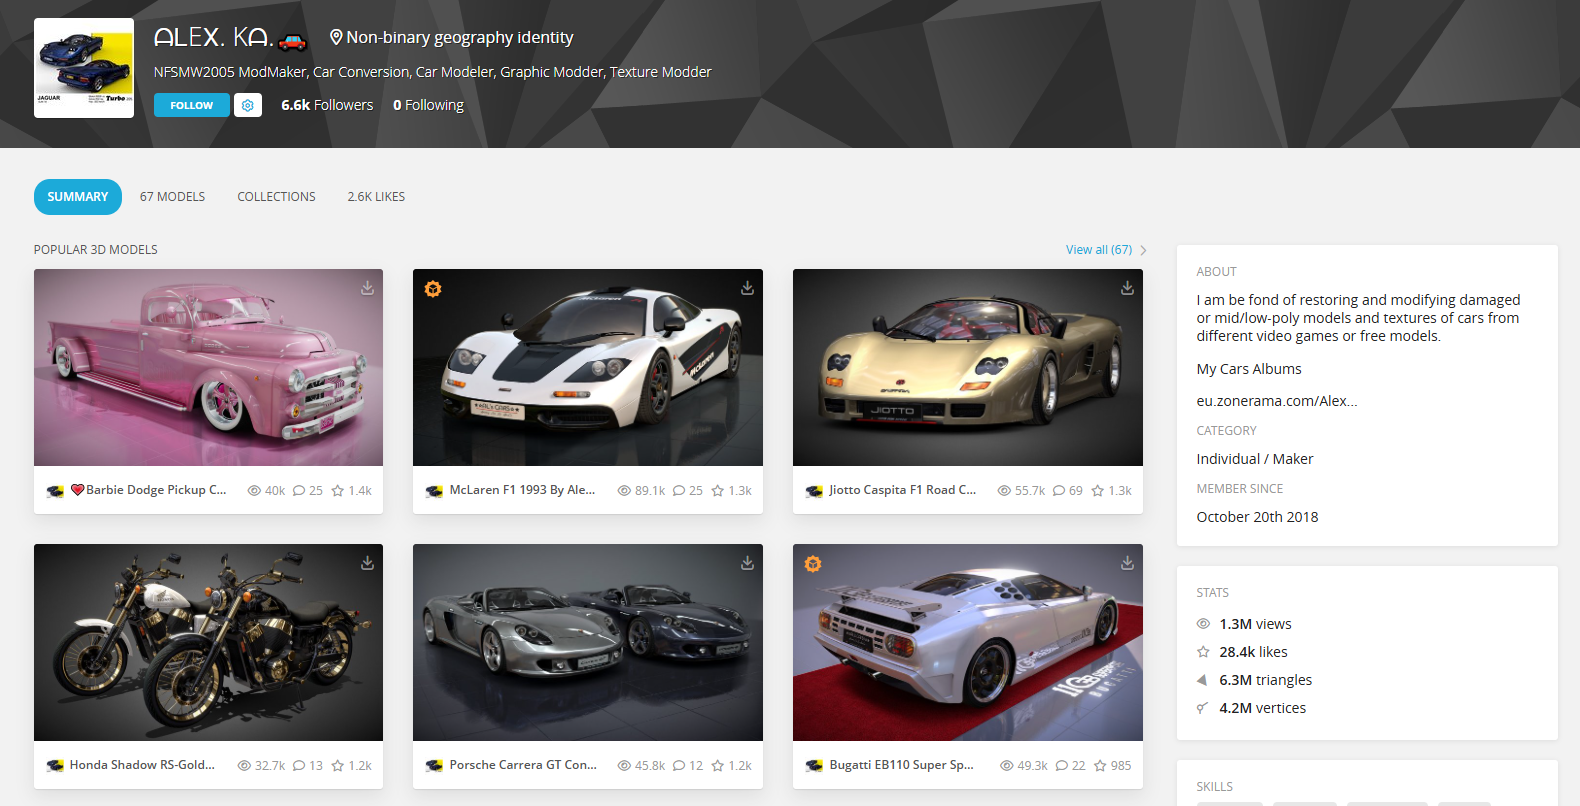This screenshot has width=1580, height=806.
Task: Open the Bugatti EB110 Super Sp... title link
Action: pyautogui.click(x=901, y=765)
